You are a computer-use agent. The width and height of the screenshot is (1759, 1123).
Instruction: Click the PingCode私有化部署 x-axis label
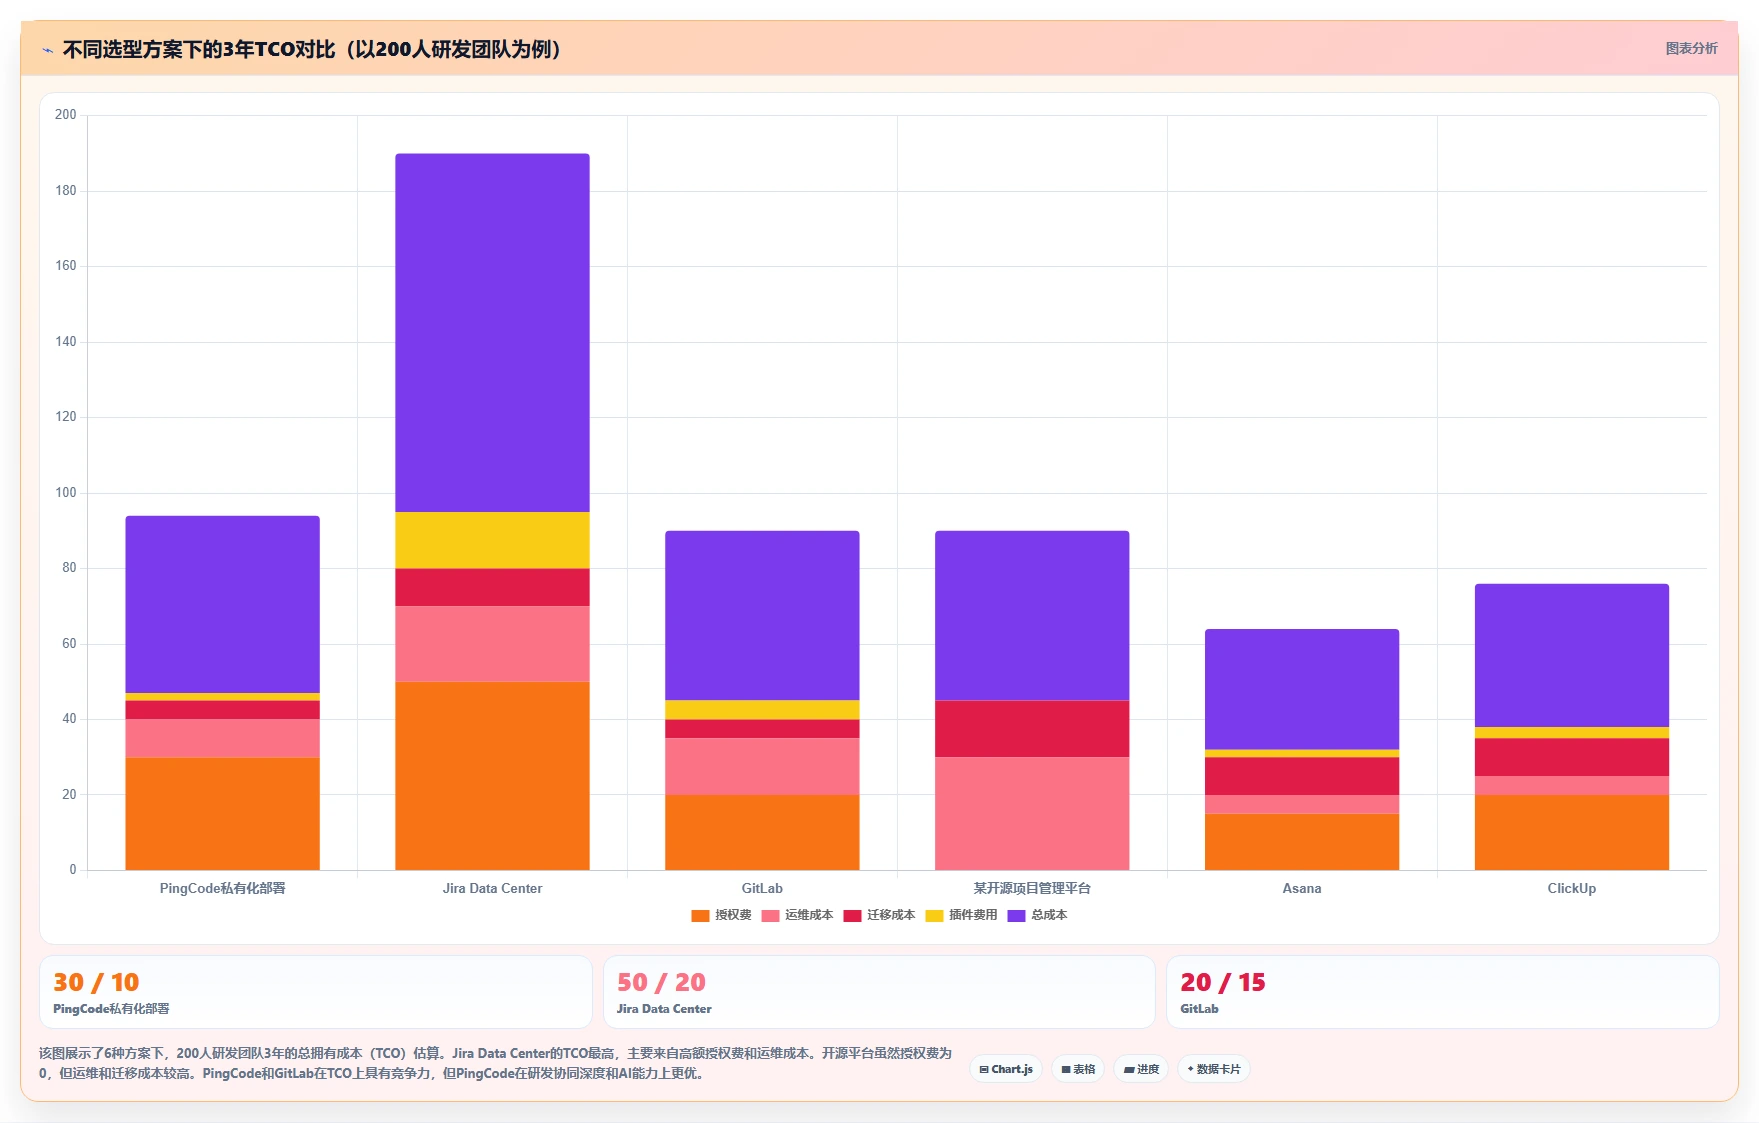point(222,888)
